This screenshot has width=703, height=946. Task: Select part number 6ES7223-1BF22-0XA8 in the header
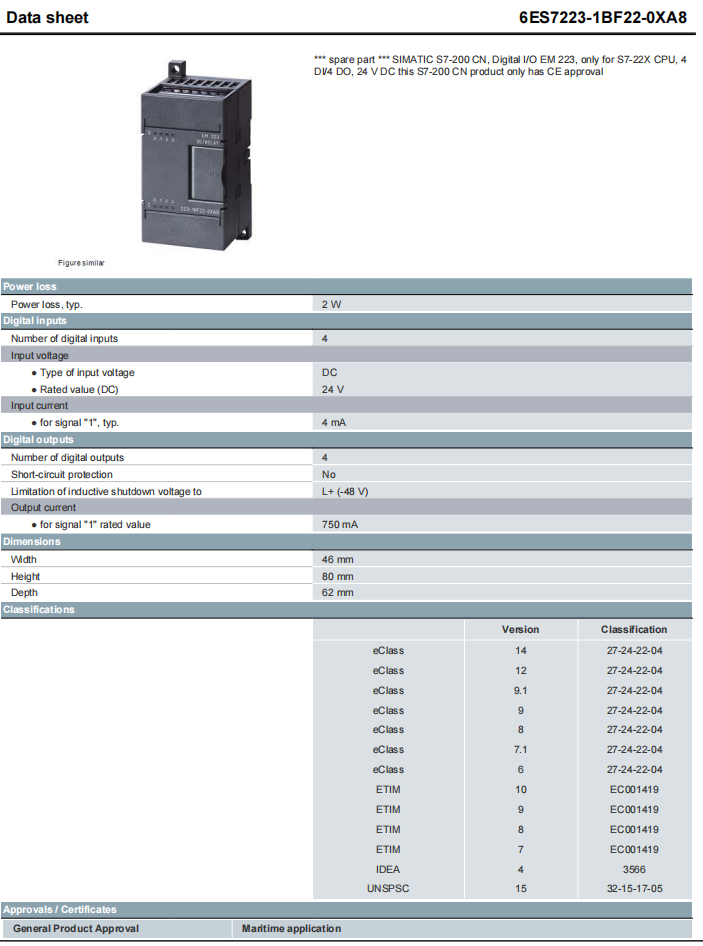pos(603,17)
